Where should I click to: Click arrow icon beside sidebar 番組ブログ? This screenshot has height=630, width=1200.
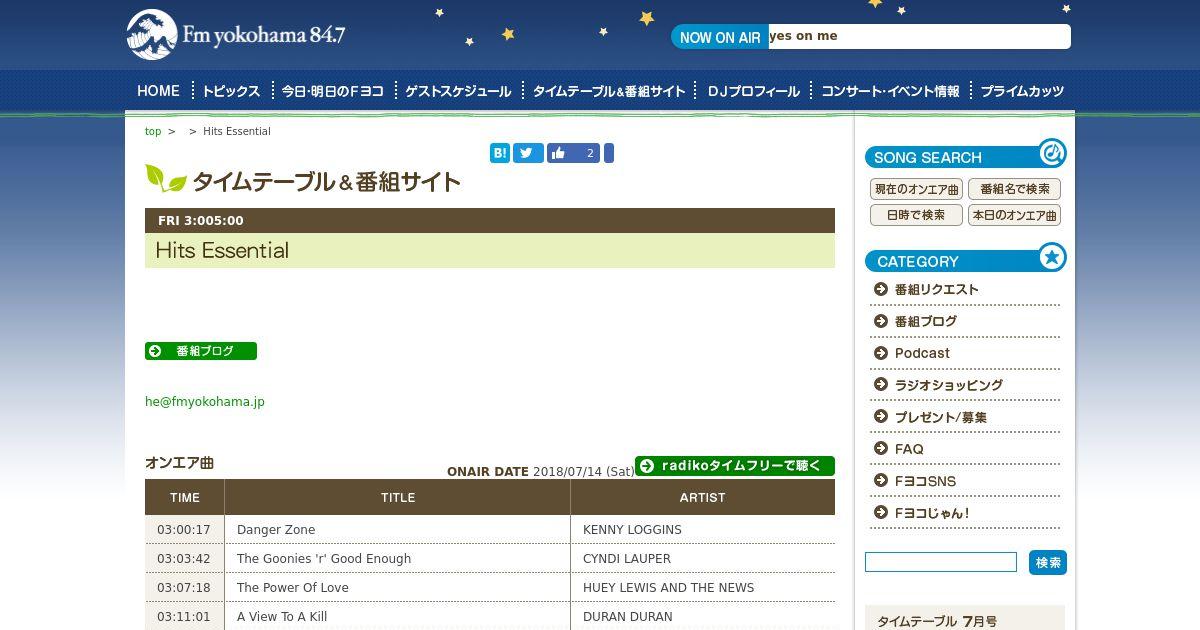881,321
